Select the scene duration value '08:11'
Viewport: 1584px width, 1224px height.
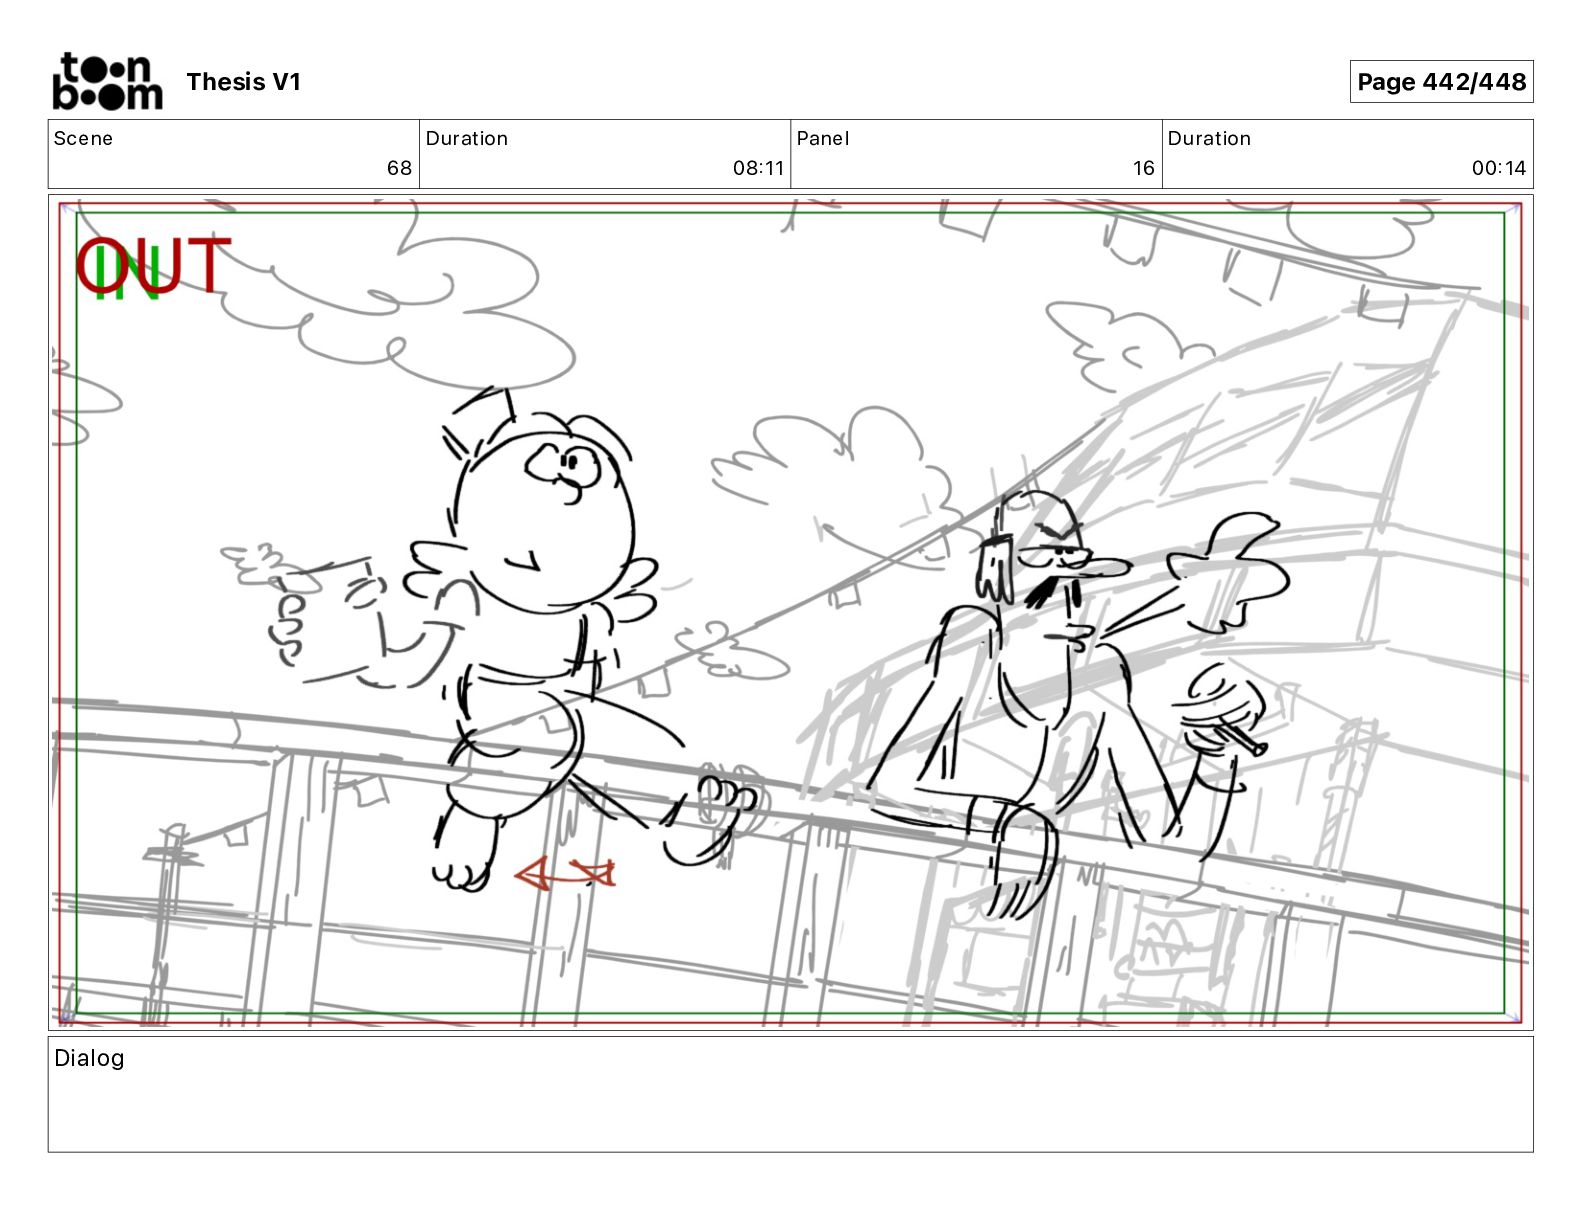(x=758, y=168)
